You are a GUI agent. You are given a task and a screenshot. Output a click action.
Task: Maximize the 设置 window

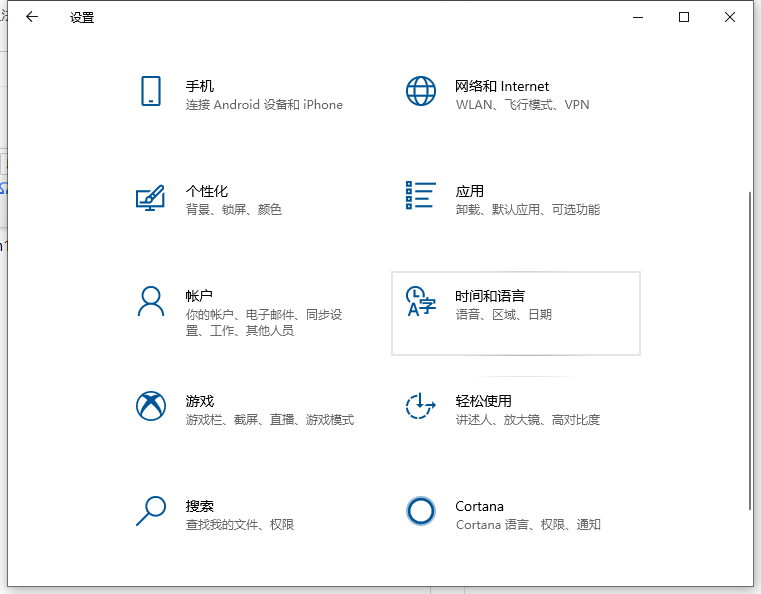[684, 17]
